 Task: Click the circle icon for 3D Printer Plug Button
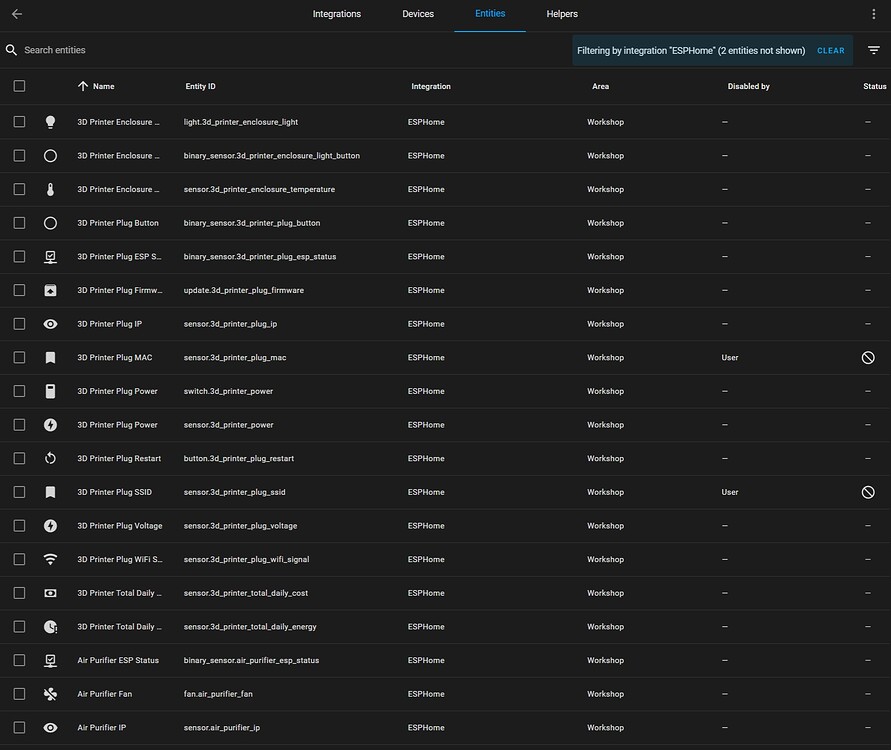[x=51, y=223]
